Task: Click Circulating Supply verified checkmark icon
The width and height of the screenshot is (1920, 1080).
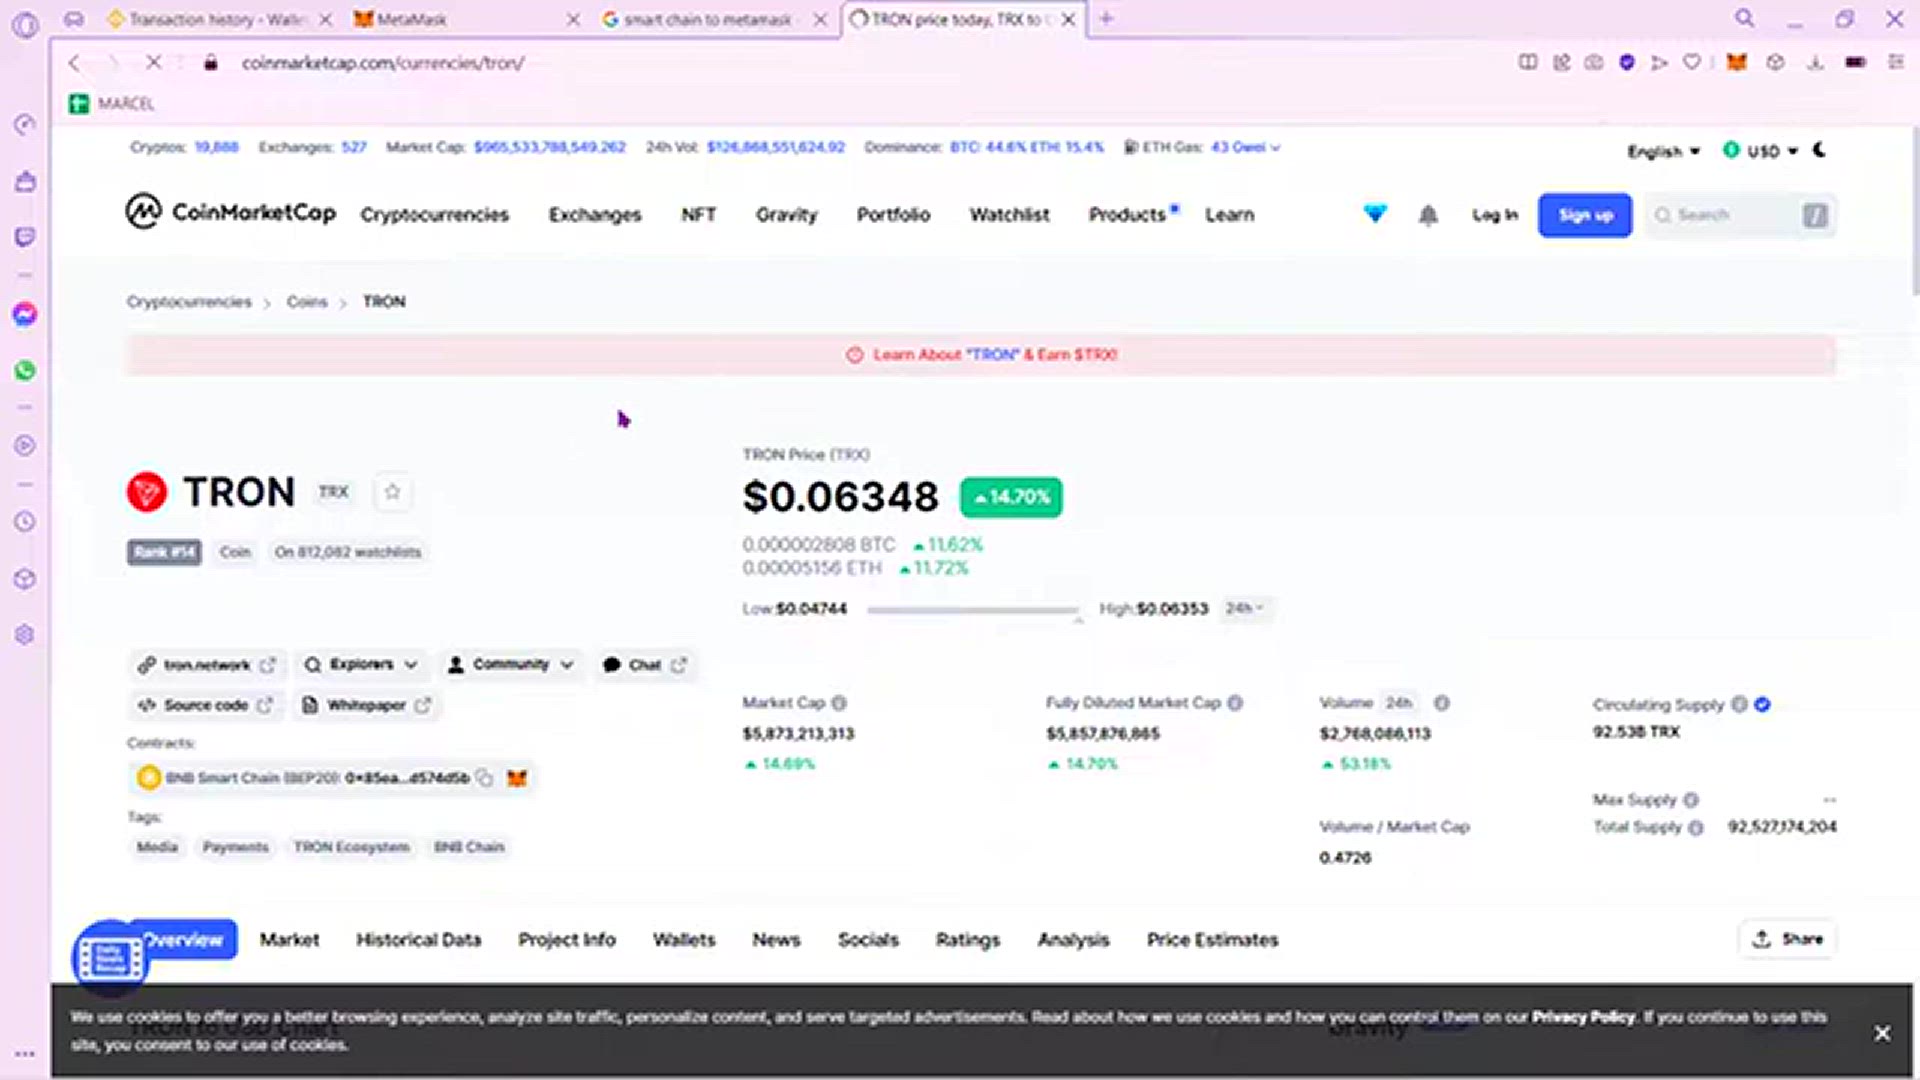Action: click(1762, 705)
